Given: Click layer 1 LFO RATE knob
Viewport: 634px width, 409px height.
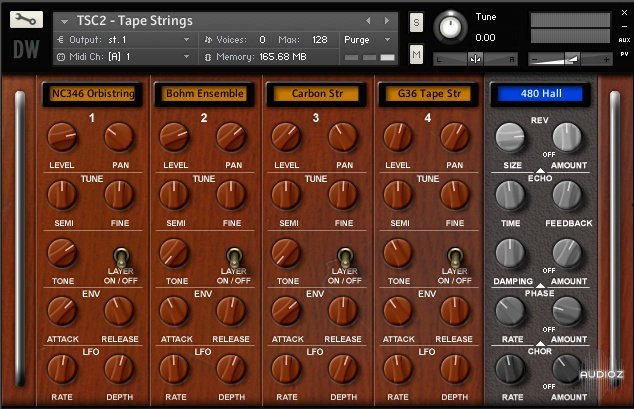Looking at the screenshot, I should (62, 369).
